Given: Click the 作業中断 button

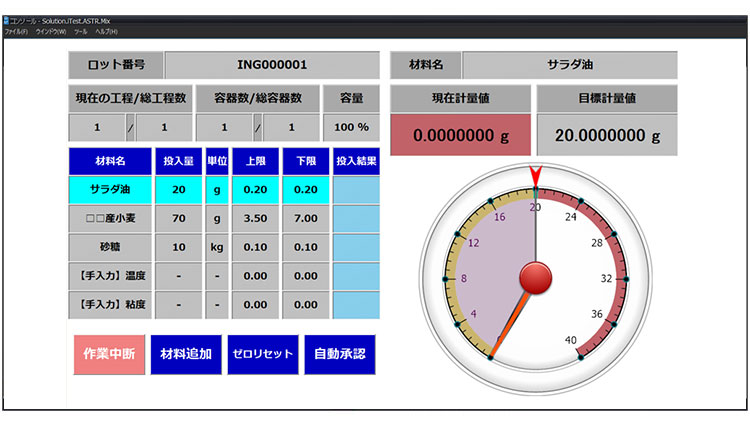Looking at the screenshot, I should [109, 354].
